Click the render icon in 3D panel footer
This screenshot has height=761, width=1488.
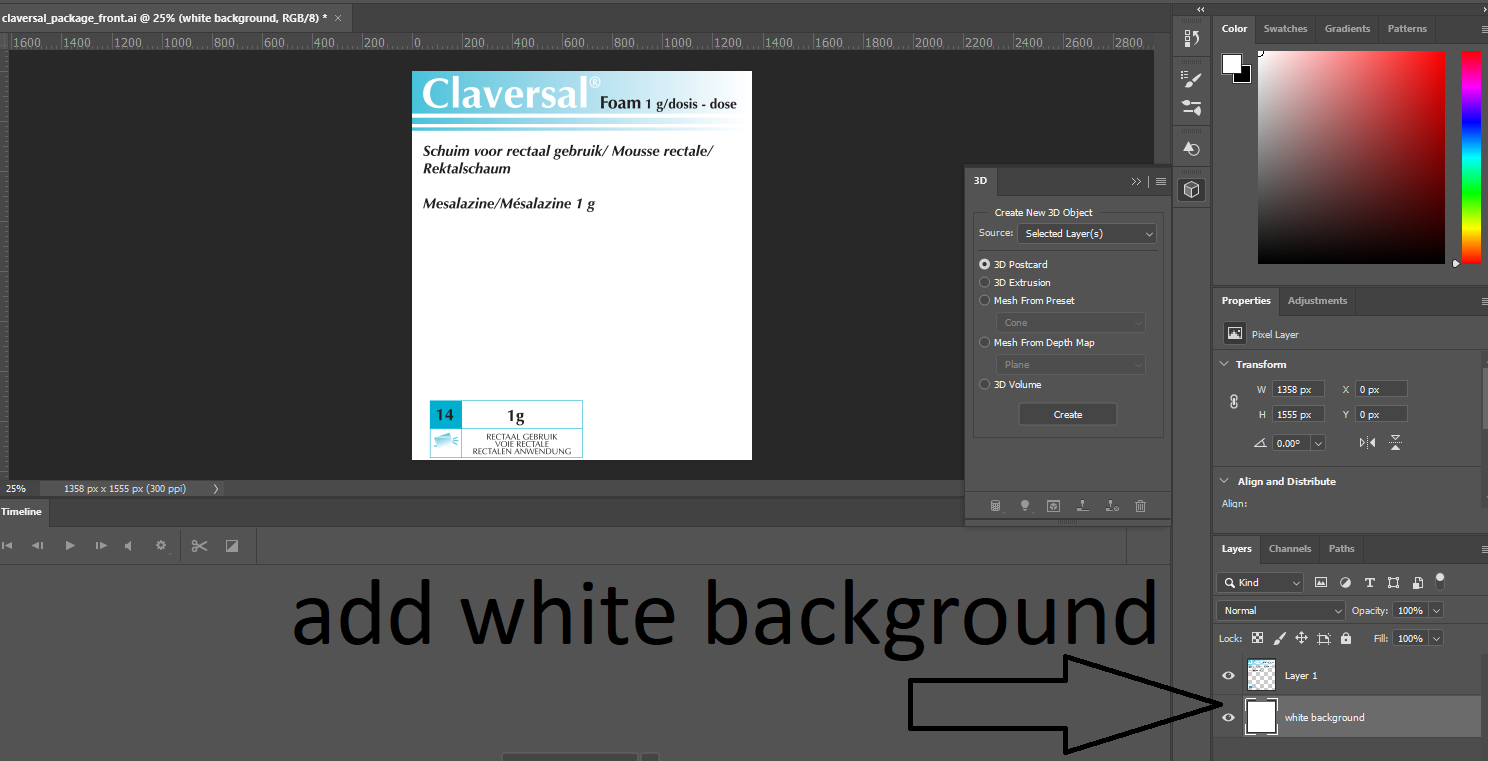pos(1053,506)
